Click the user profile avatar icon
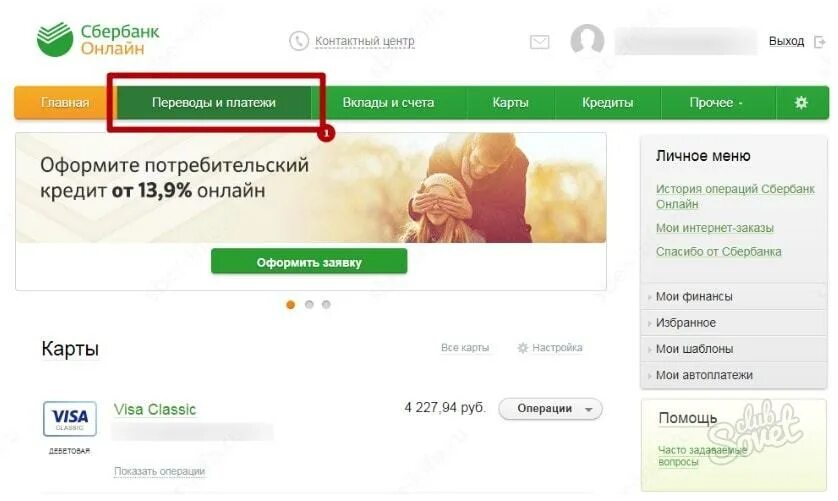The image size is (838, 501). click(587, 41)
